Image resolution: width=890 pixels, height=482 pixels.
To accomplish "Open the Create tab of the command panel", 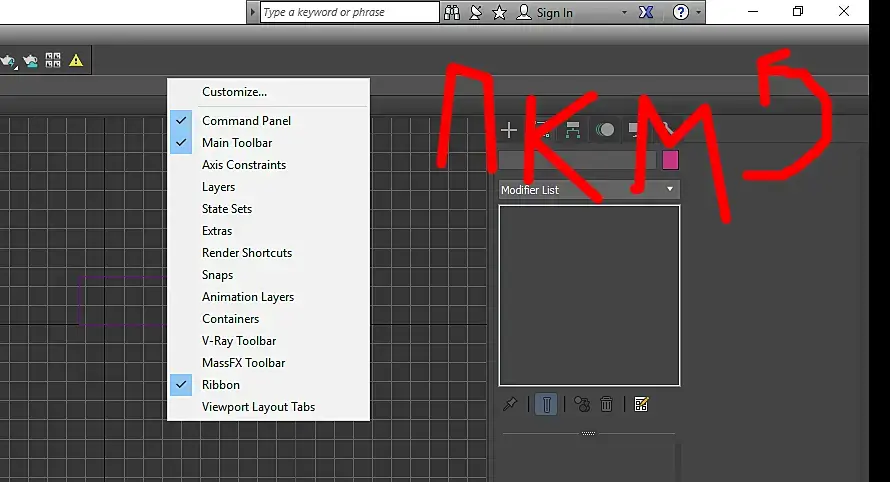I will coord(509,130).
